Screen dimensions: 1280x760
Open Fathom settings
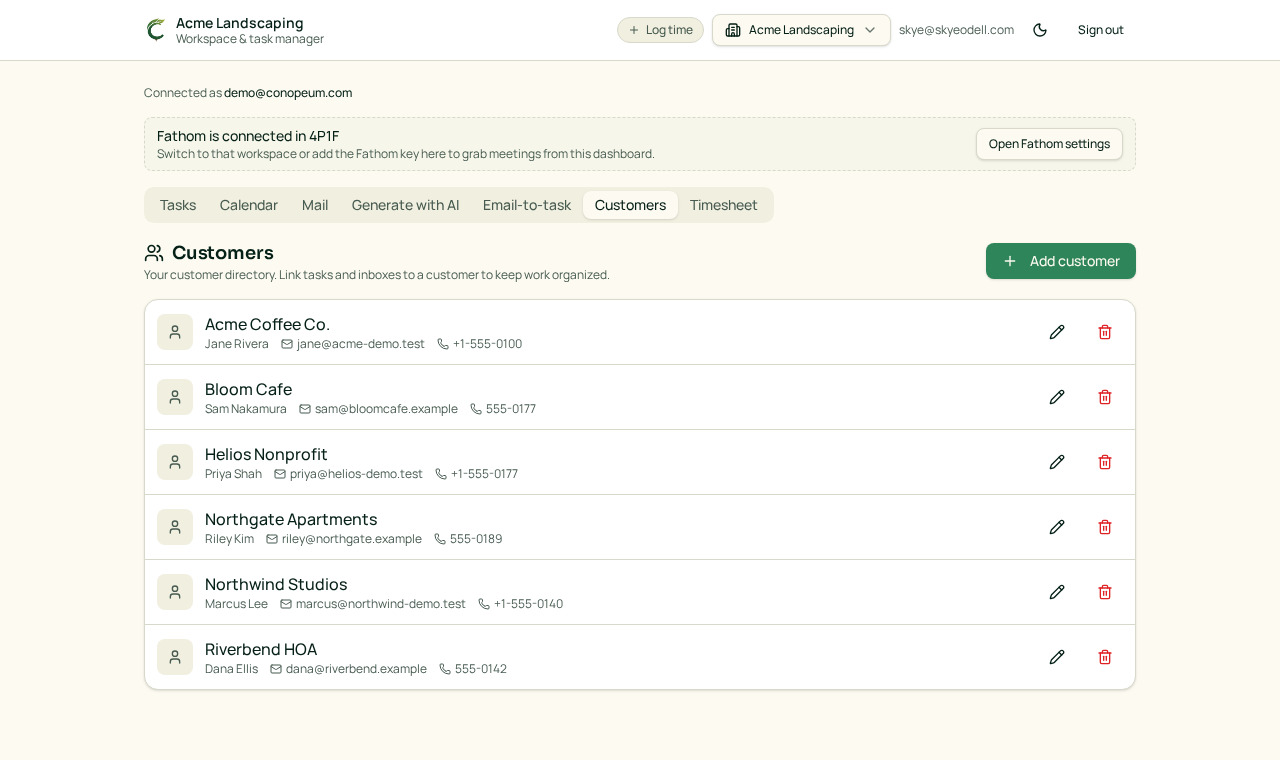point(1049,144)
